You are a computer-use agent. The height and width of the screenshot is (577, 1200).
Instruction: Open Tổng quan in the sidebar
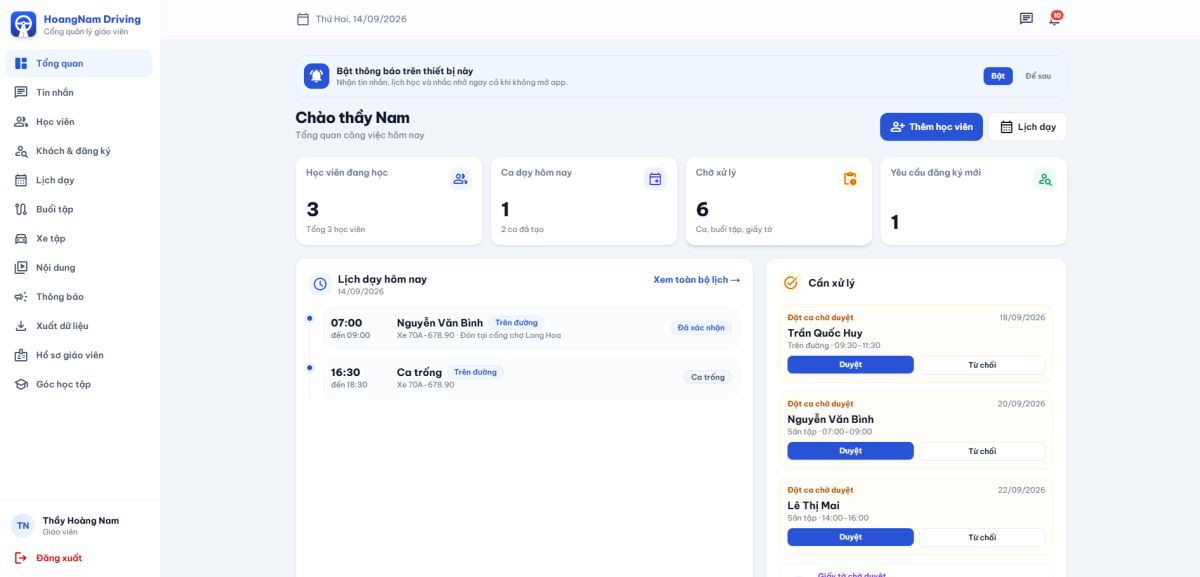[x=79, y=64]
